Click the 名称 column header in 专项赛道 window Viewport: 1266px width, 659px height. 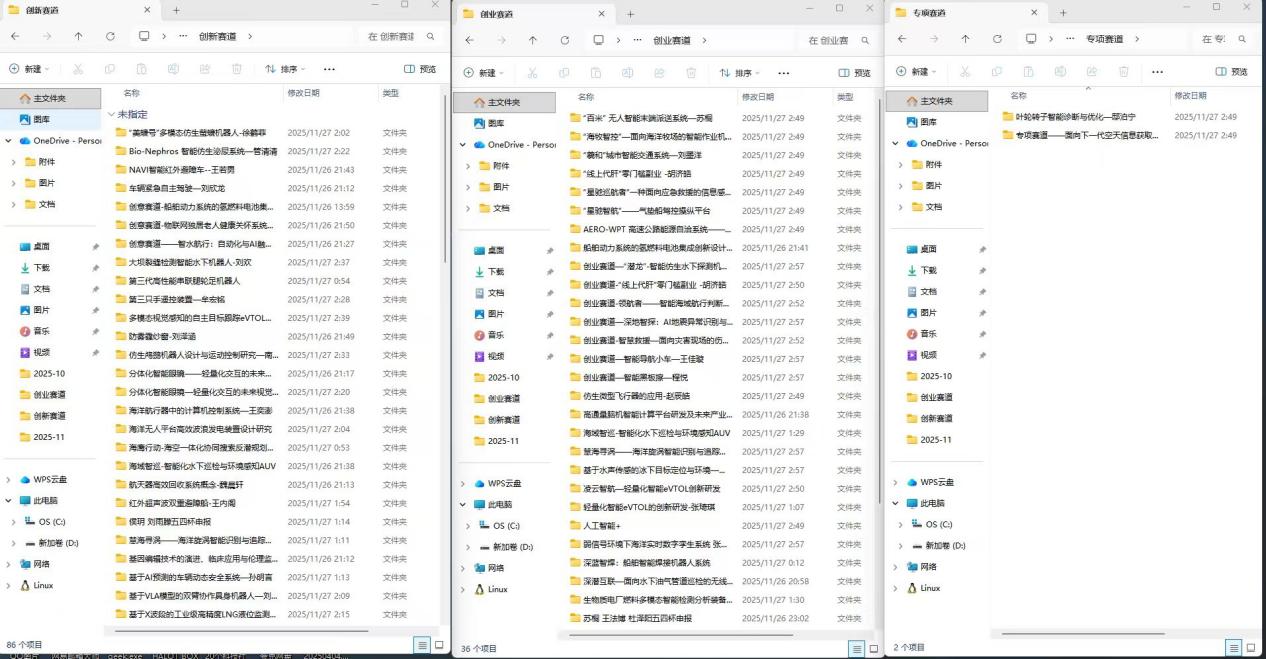(1019, 95)
